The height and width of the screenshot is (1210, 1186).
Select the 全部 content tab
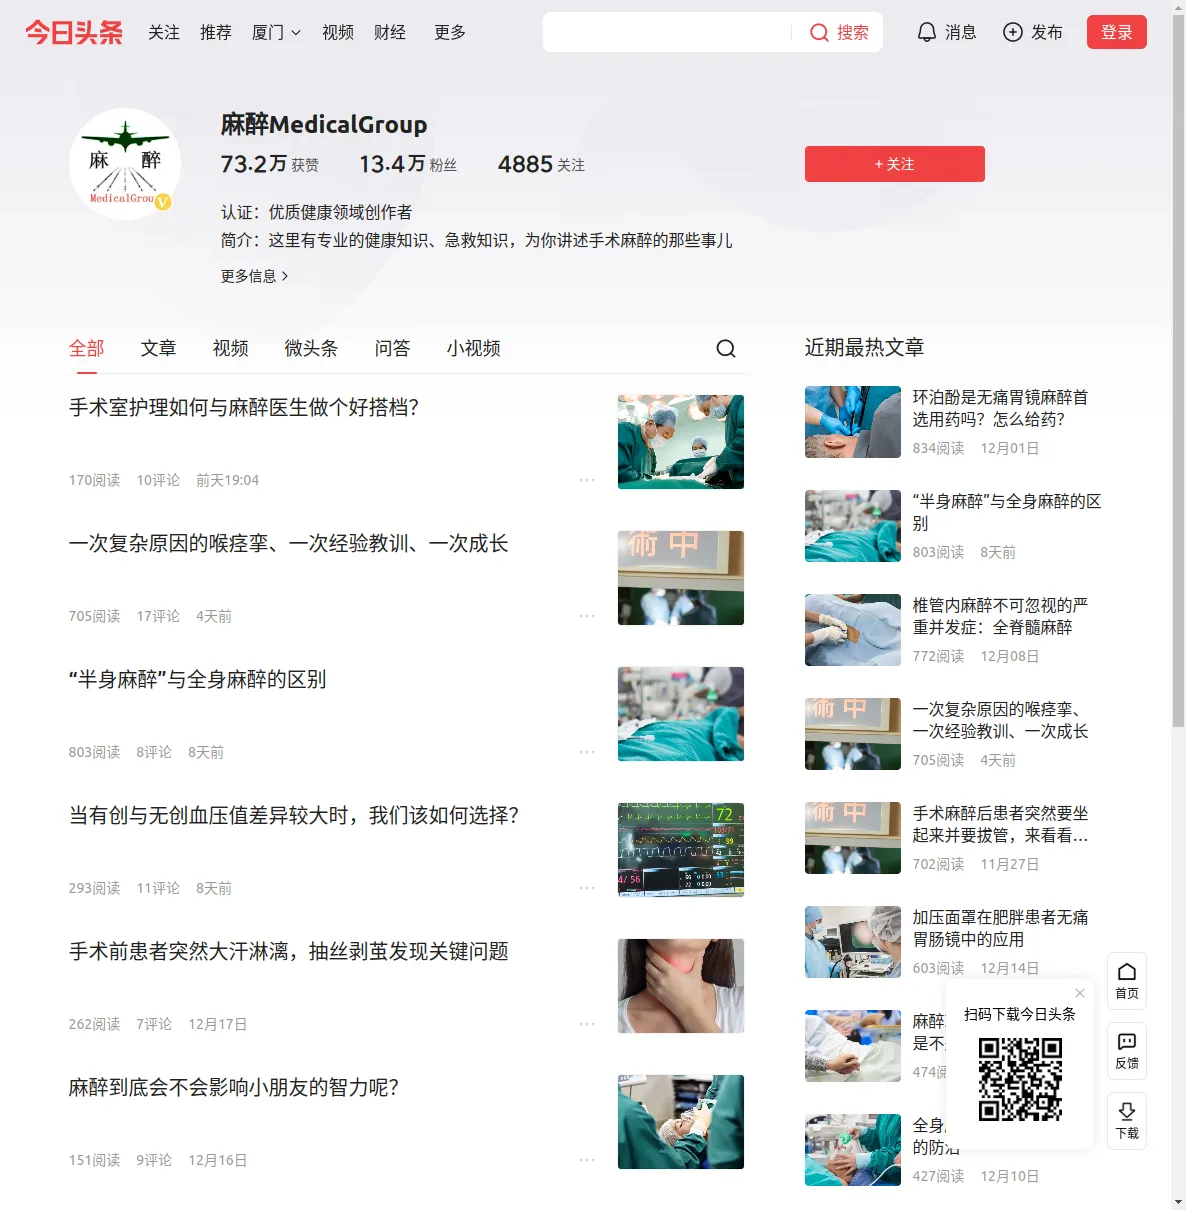(87, 348)
